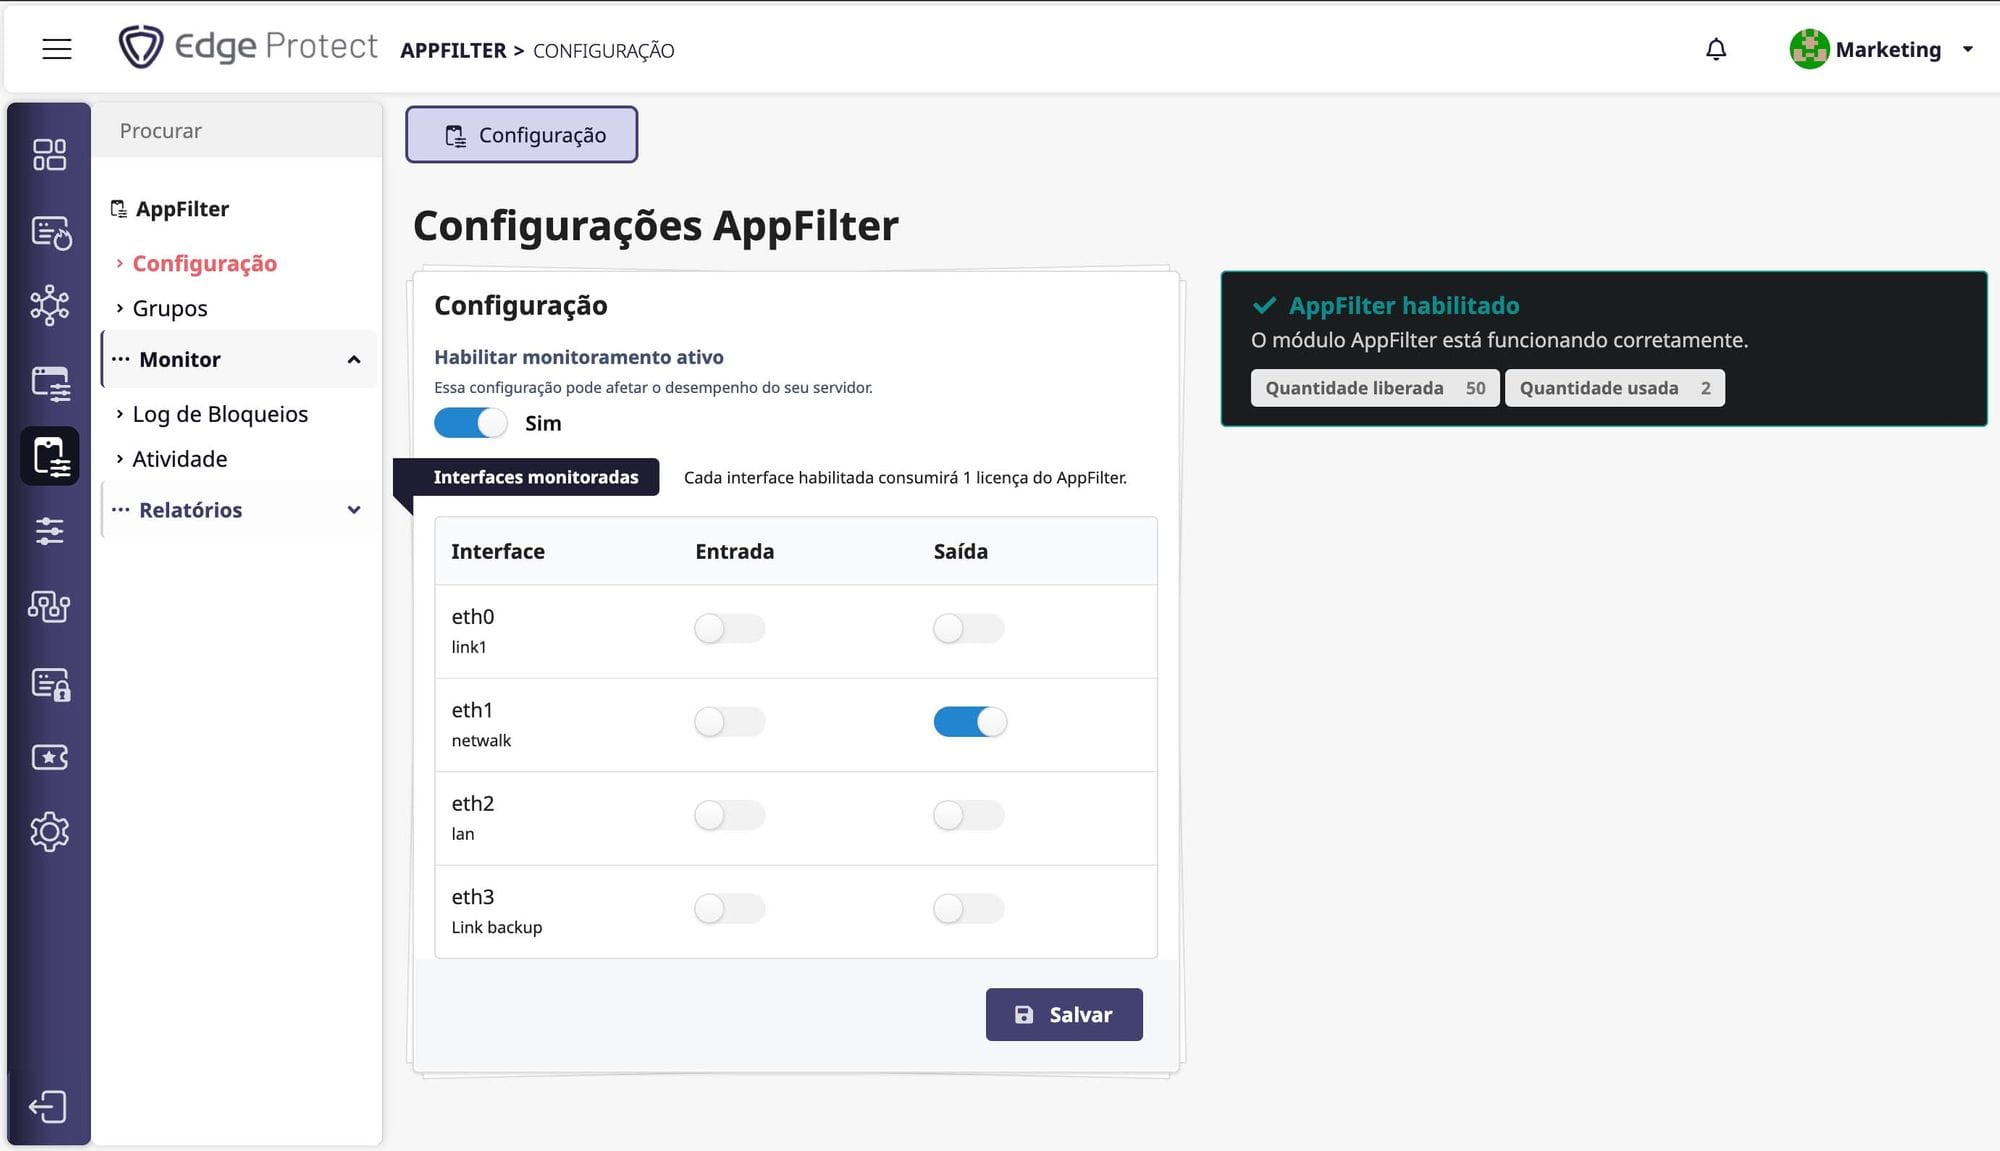Select the Configuração tab
Screen dimensions: 2000x1151
522,135
